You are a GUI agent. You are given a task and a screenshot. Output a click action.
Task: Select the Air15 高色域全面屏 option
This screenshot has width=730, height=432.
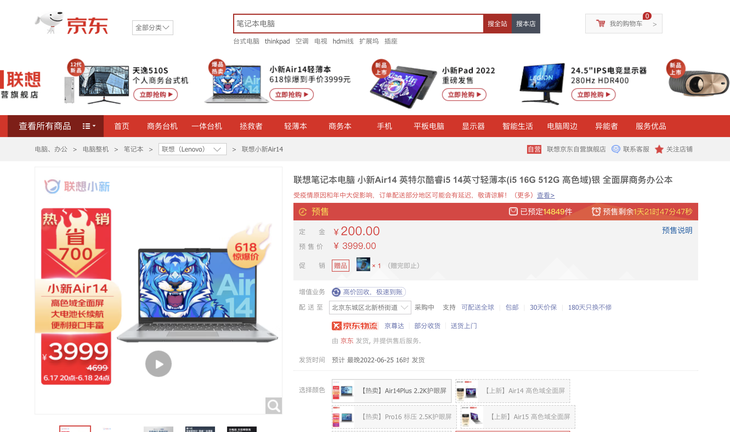518,417
